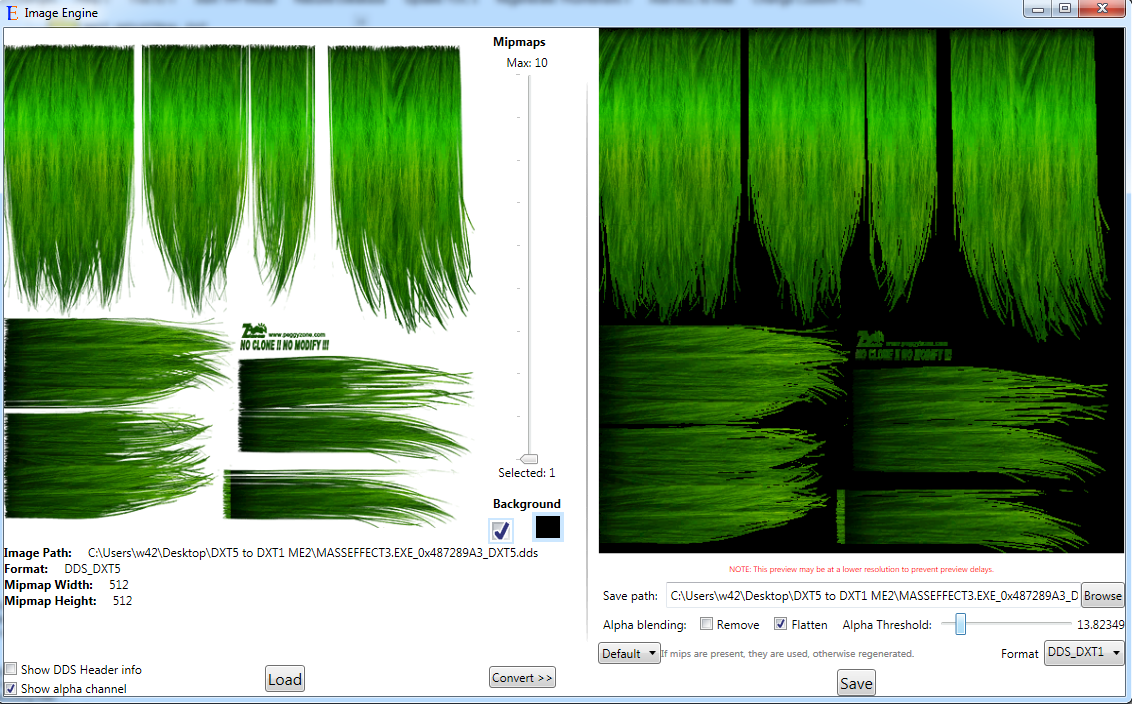The height and width of the screenshot is (704, 1132).
Task: Uncheck the Flatten alpha blending checkbox
Action: coord(780,624)
